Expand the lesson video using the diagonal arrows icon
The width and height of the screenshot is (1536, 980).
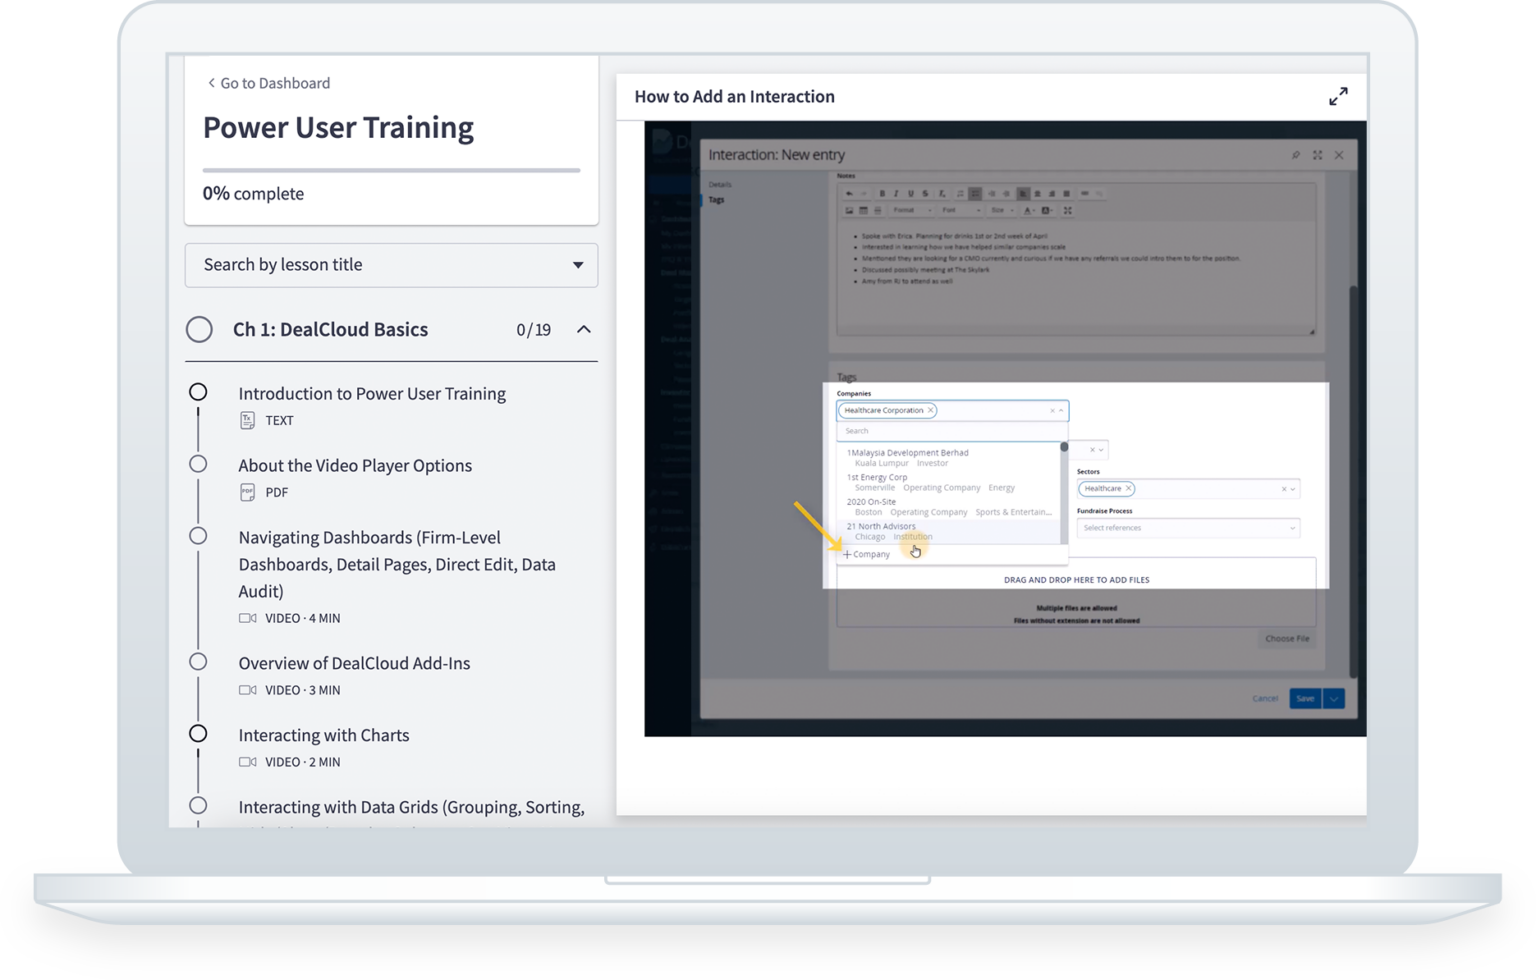click(x=1339, y=95)
